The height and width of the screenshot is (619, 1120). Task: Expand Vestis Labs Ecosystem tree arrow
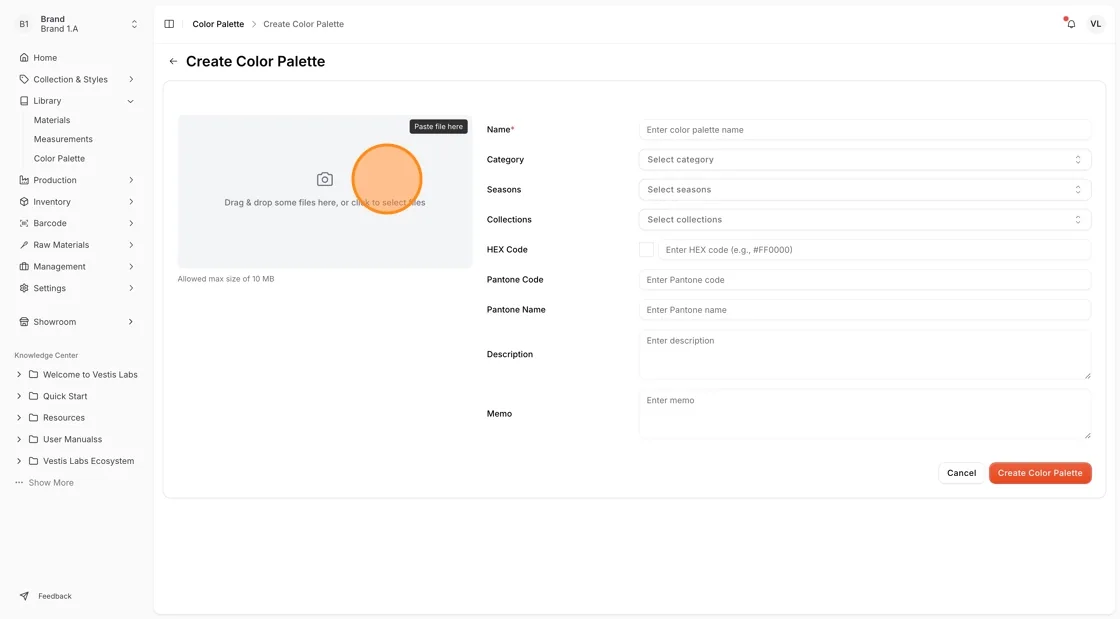[19, 461]
